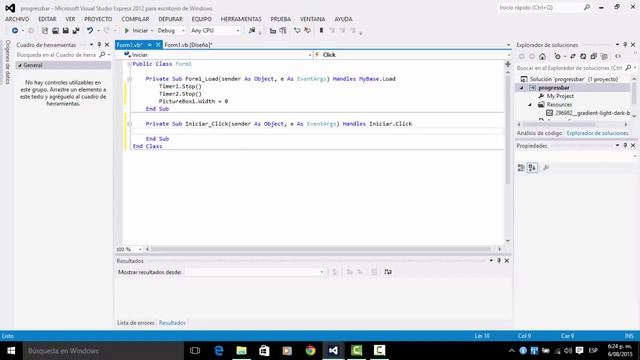This screenshot has height=360, width=640.
Task: Collapse Form1_Load sub outlining marker
Action: (129, 79)
